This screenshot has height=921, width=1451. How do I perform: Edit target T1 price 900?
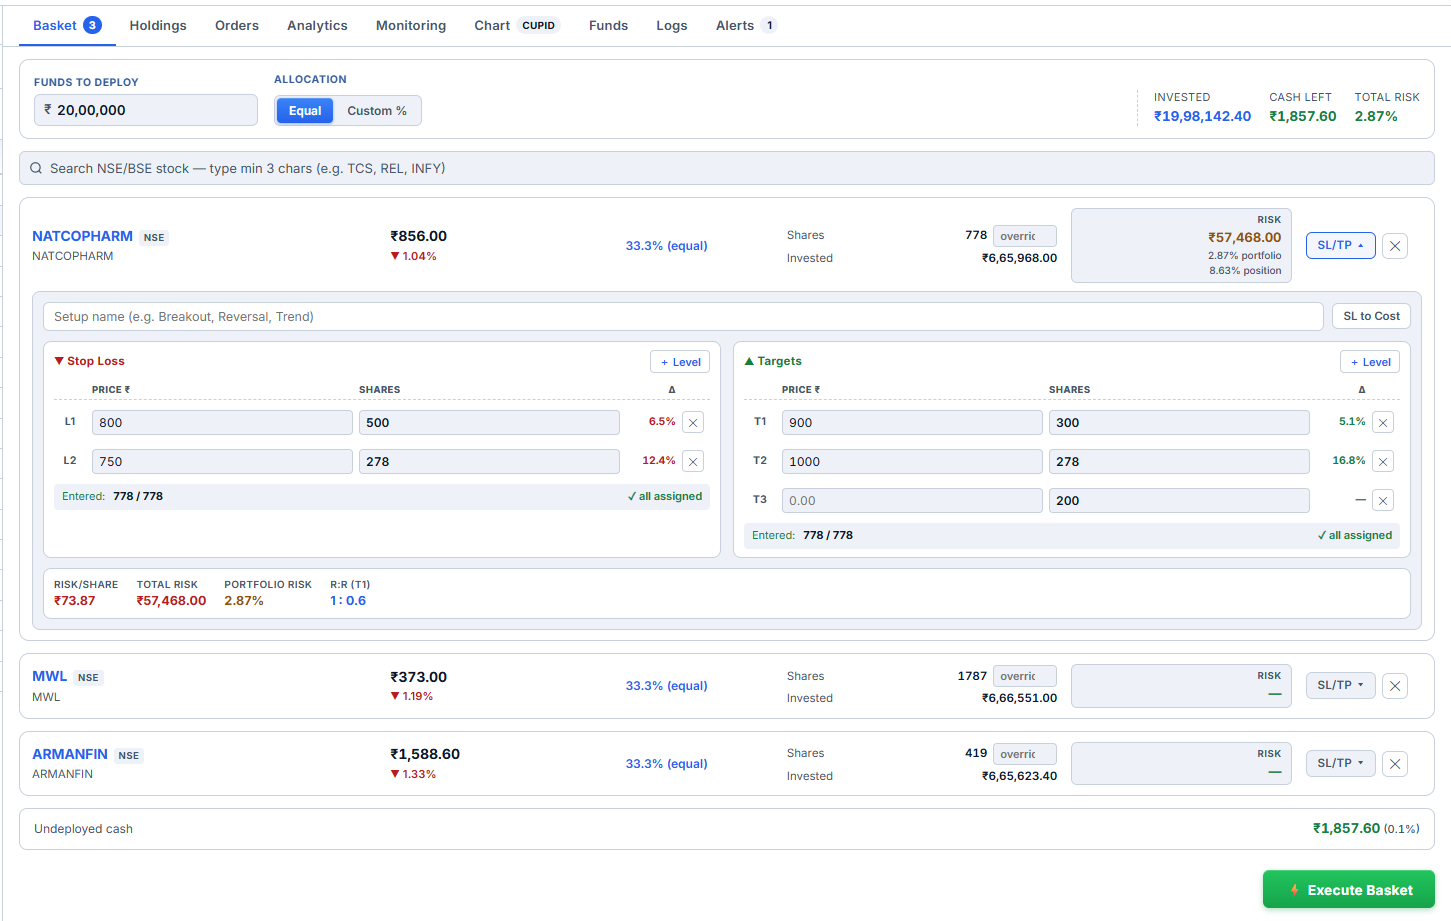click(912, 423)
